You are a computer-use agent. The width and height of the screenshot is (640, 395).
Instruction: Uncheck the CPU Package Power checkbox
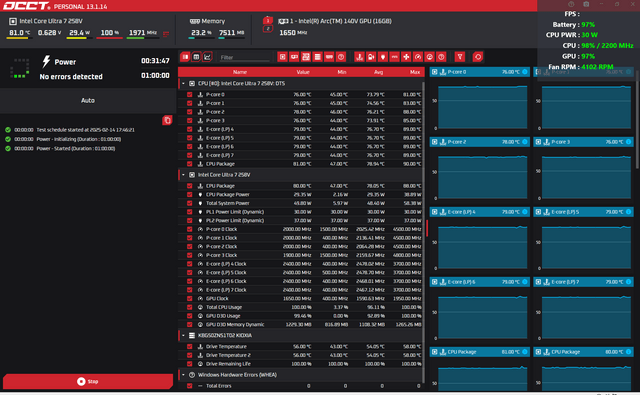coord(189,195)
